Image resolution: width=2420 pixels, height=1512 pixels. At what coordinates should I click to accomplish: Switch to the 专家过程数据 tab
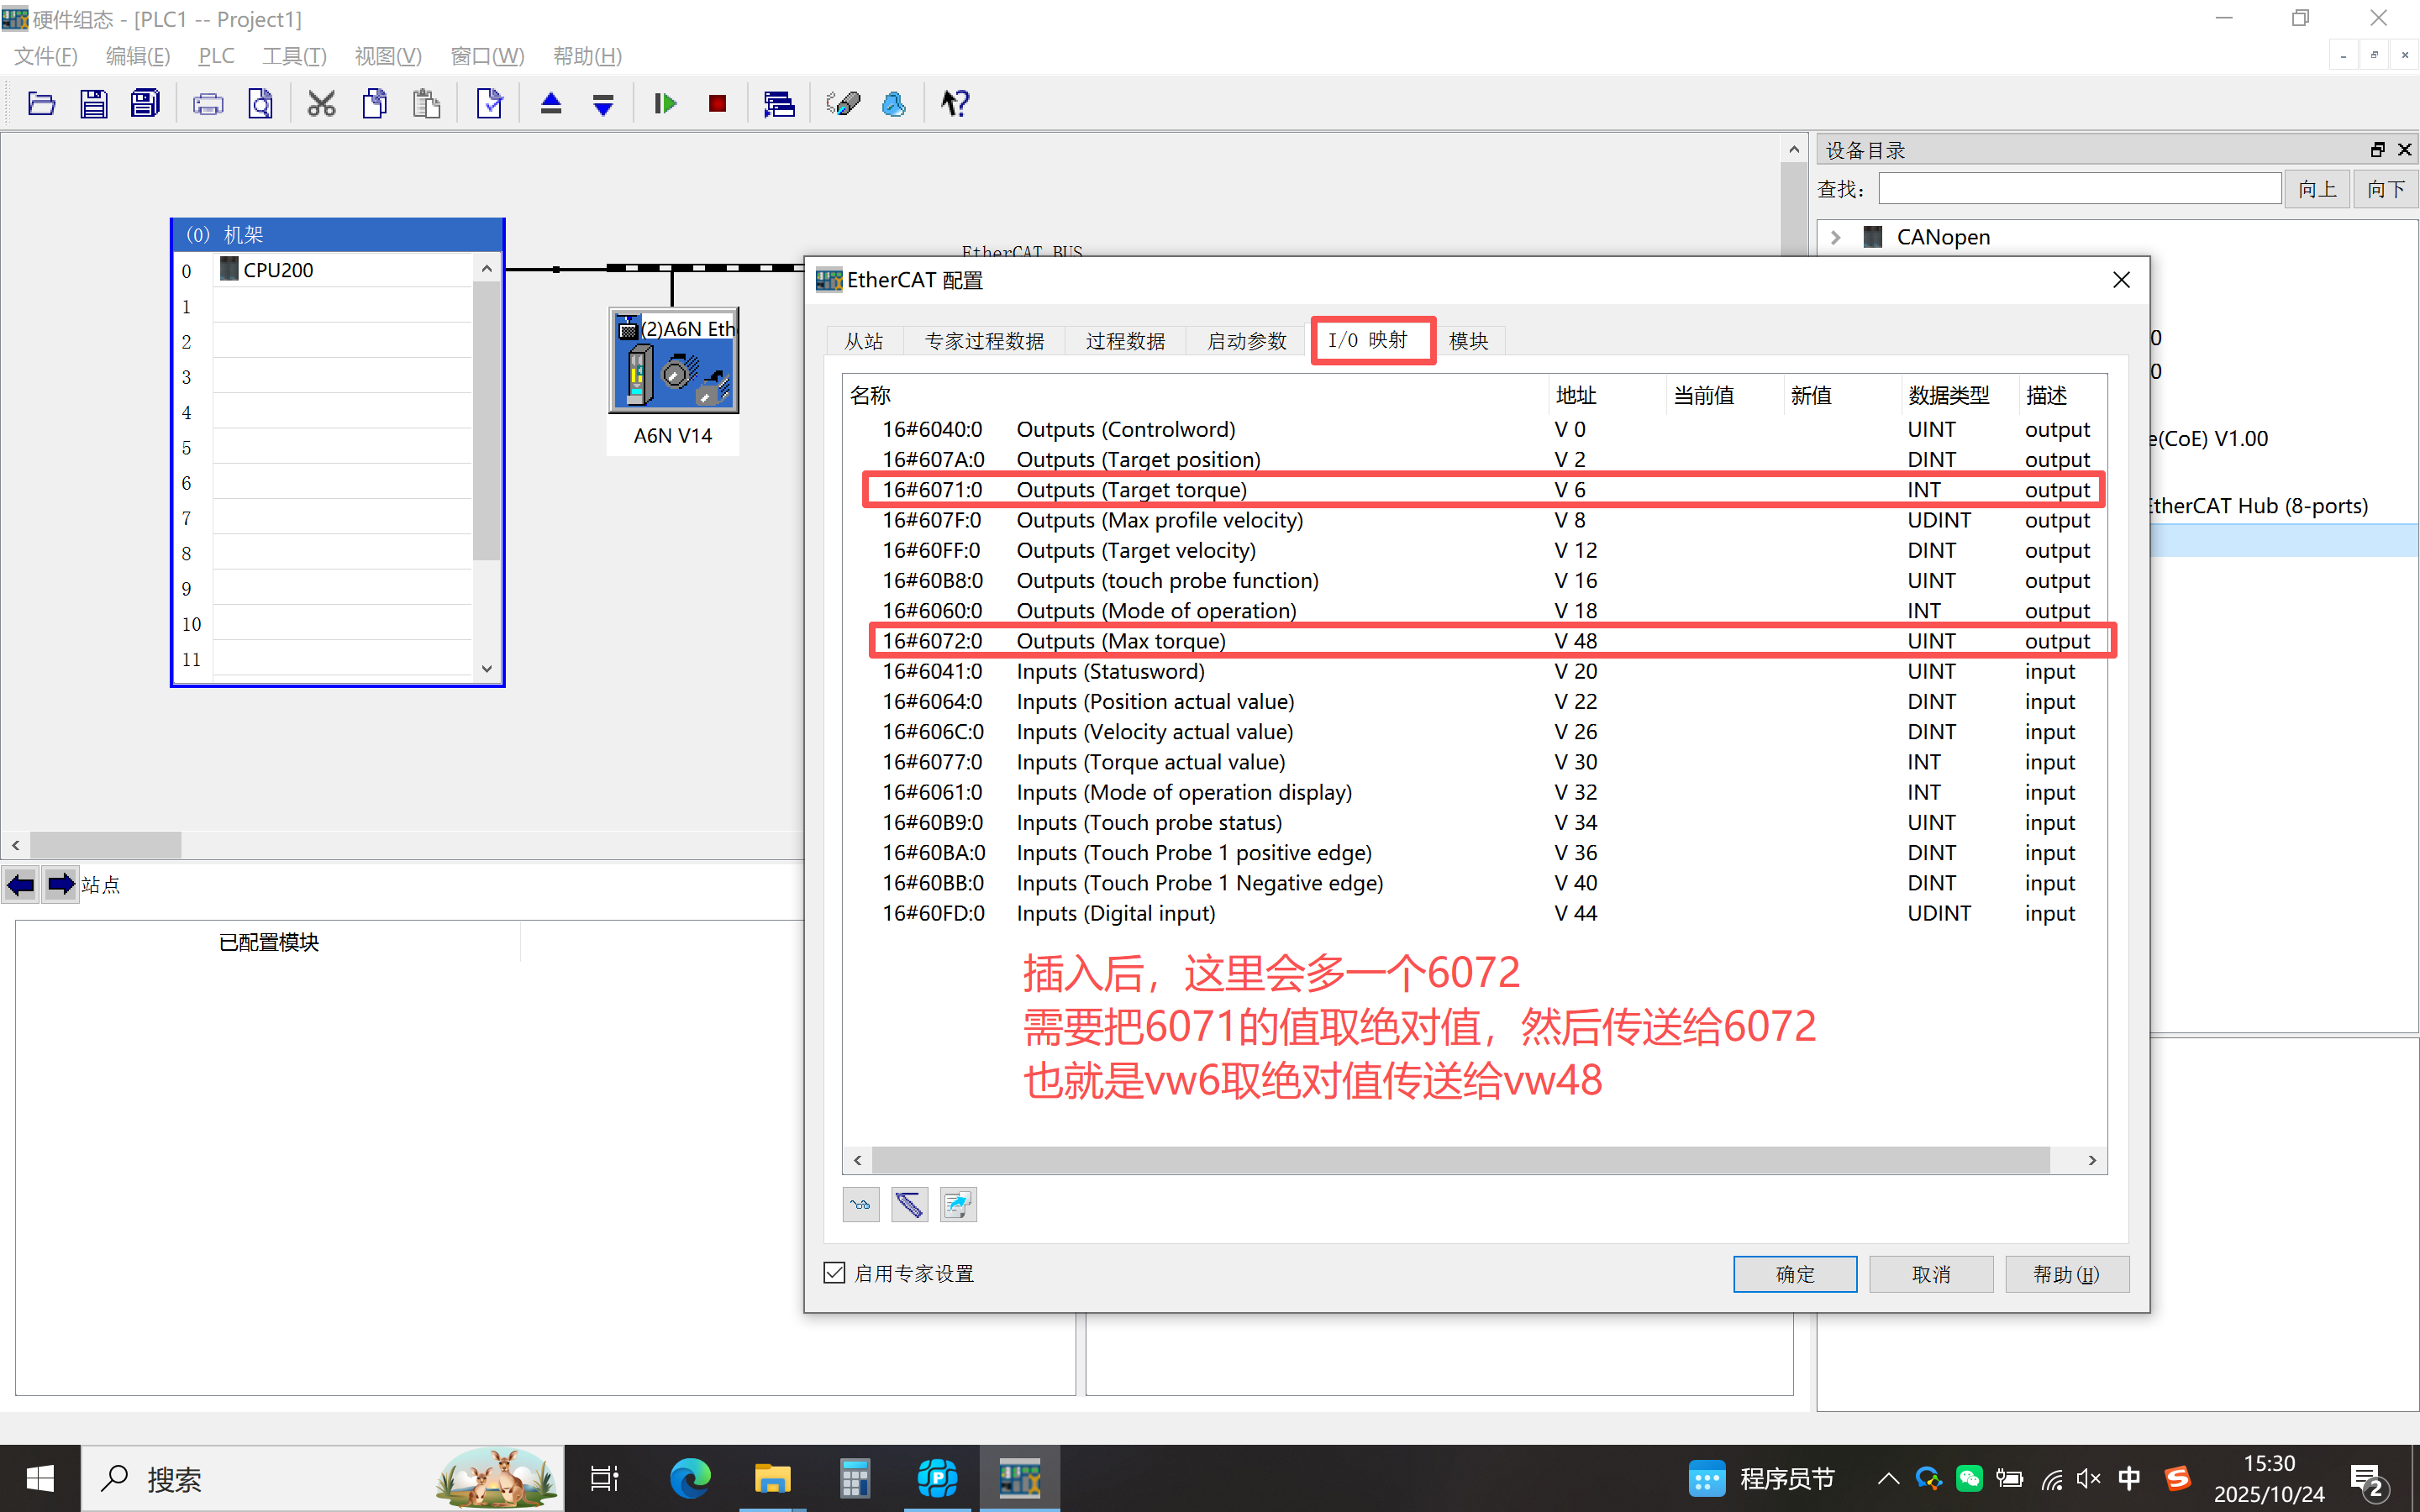click(x=984, y=341)
